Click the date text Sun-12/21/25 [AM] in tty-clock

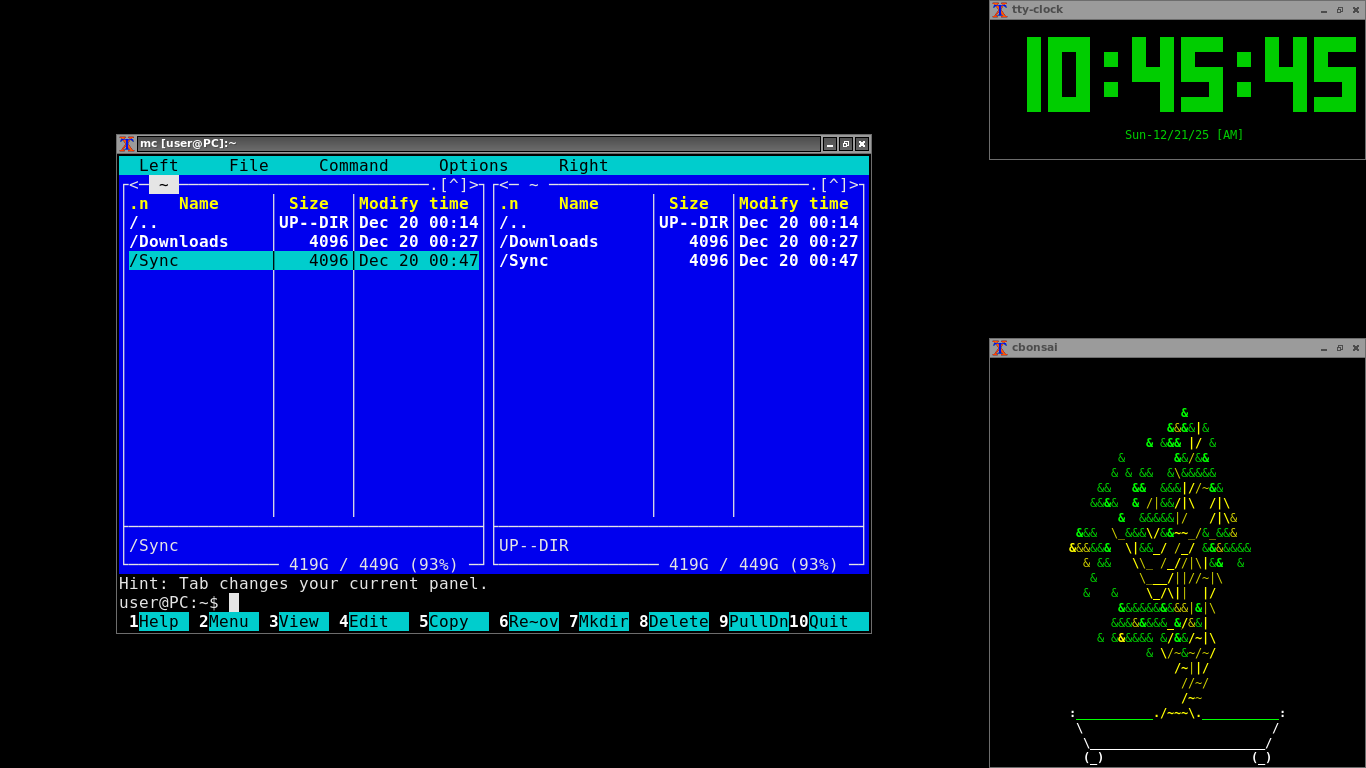1184,135
